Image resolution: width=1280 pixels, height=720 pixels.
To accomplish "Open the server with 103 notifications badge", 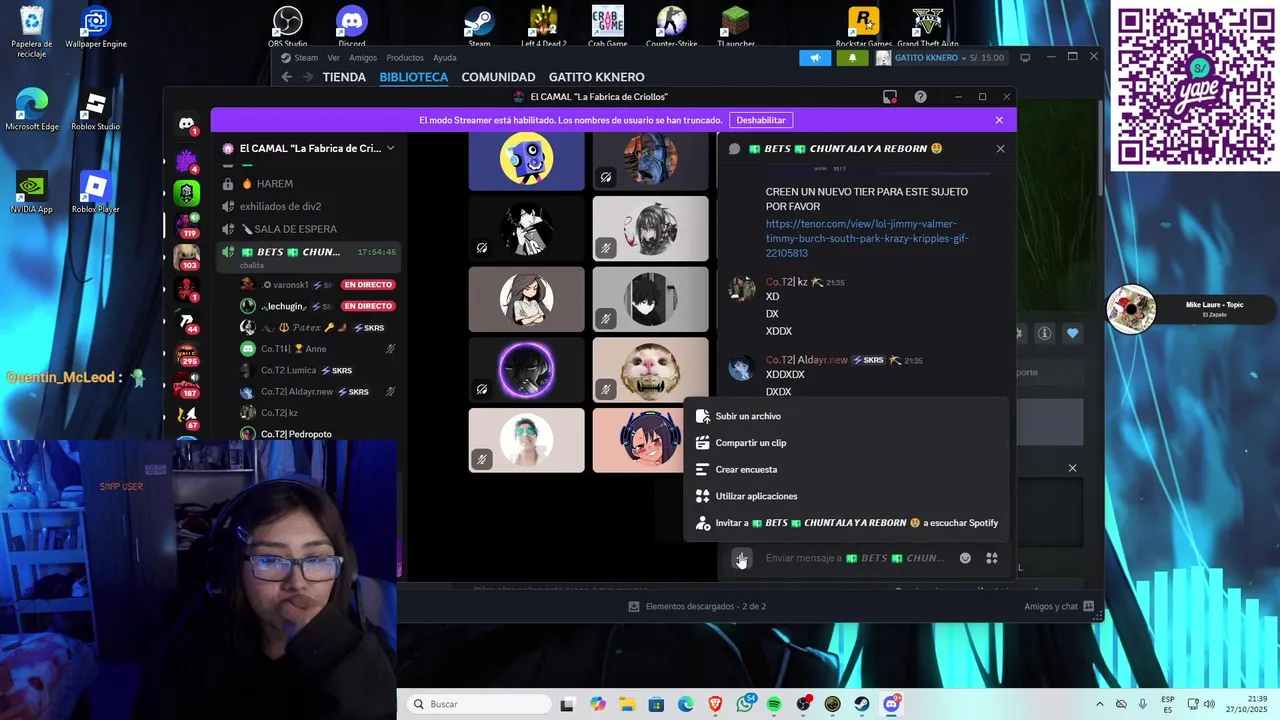I will coord(187,256).
